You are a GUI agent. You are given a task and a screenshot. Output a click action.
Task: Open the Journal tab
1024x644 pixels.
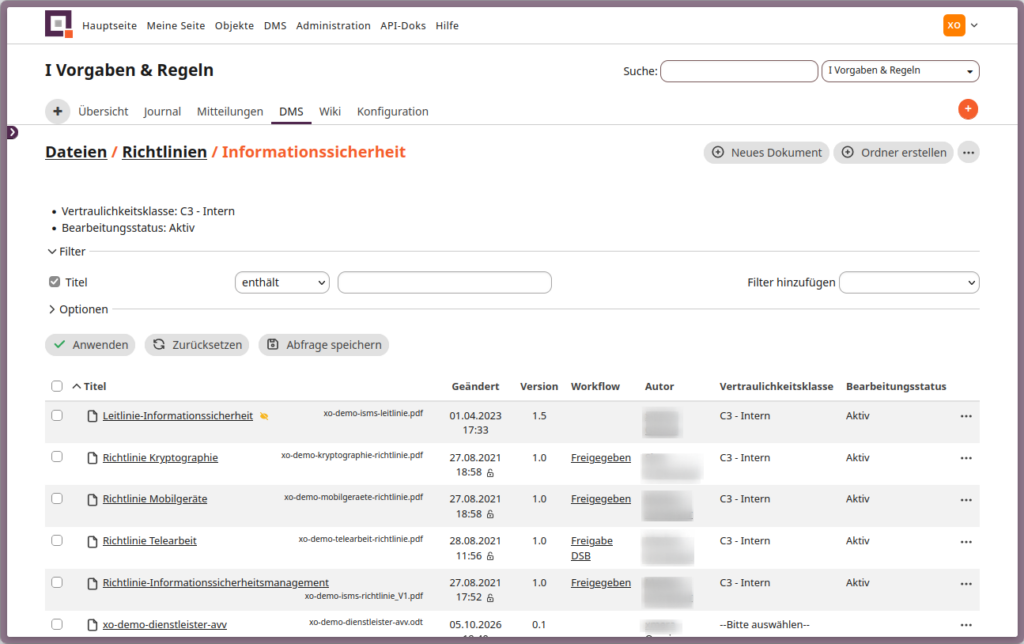point(162,111)
